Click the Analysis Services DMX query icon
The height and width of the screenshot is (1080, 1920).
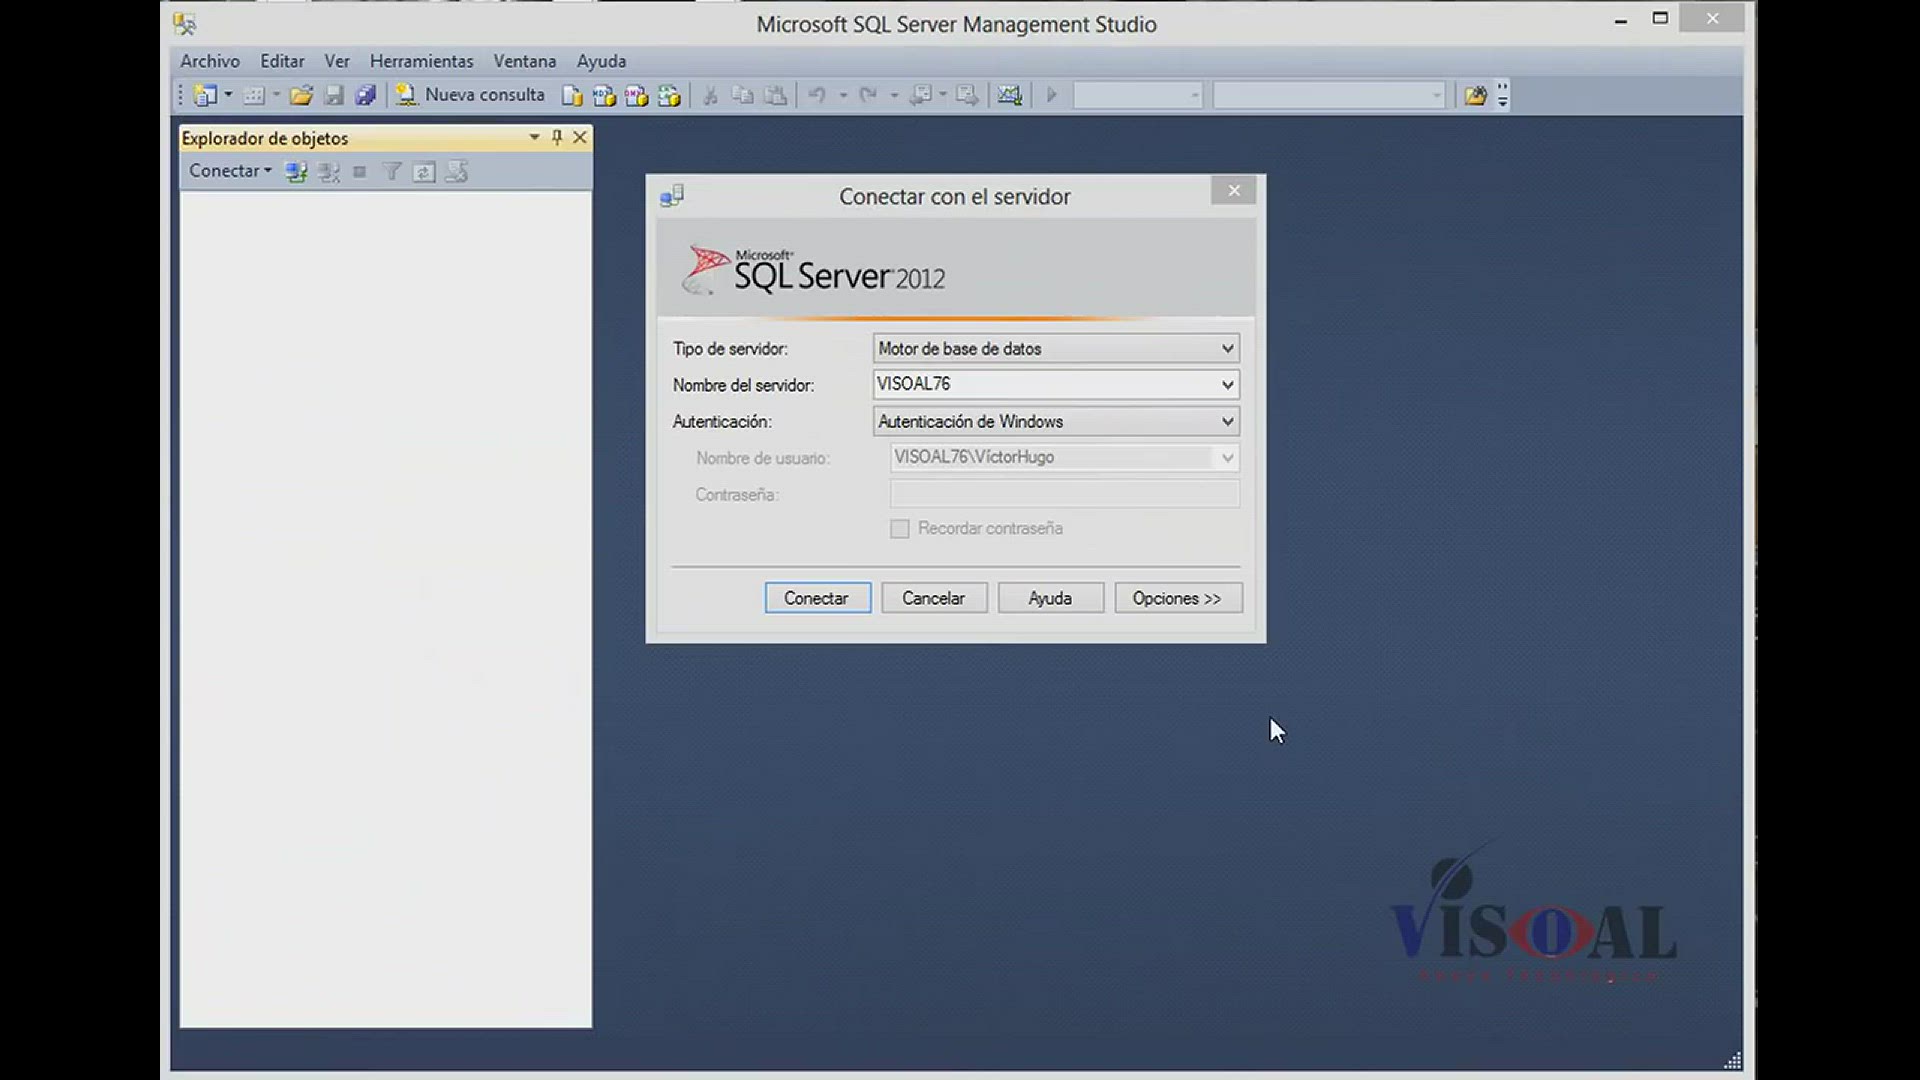636,95
